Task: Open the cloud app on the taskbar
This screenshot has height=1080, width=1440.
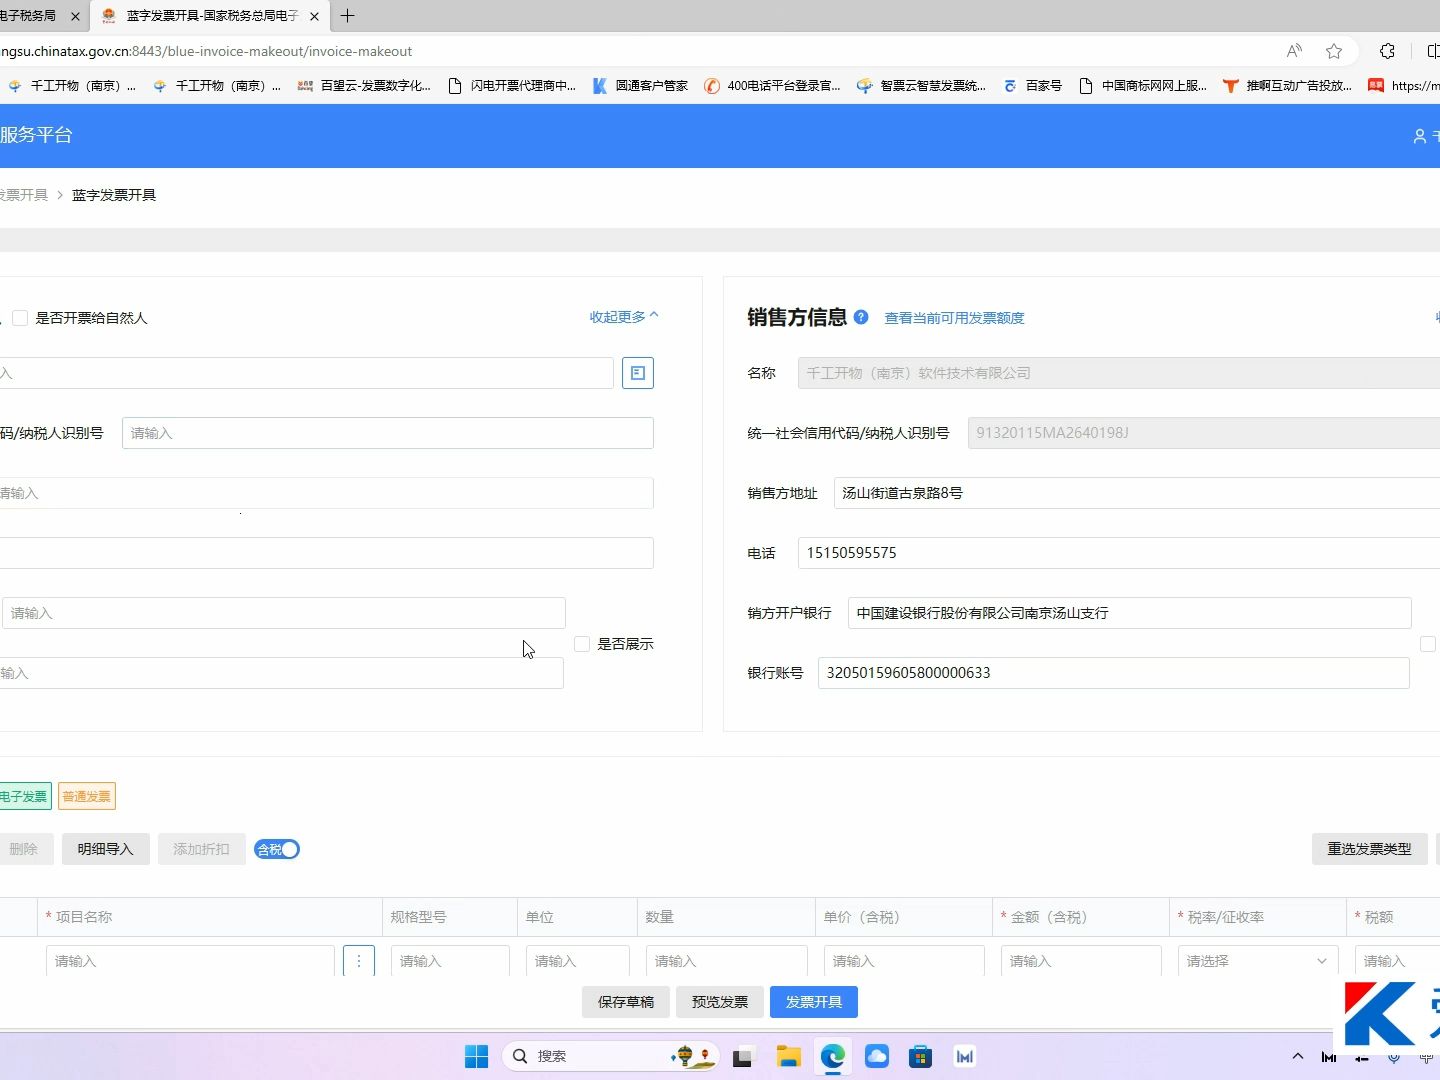Action: (x=877, y=1056)
